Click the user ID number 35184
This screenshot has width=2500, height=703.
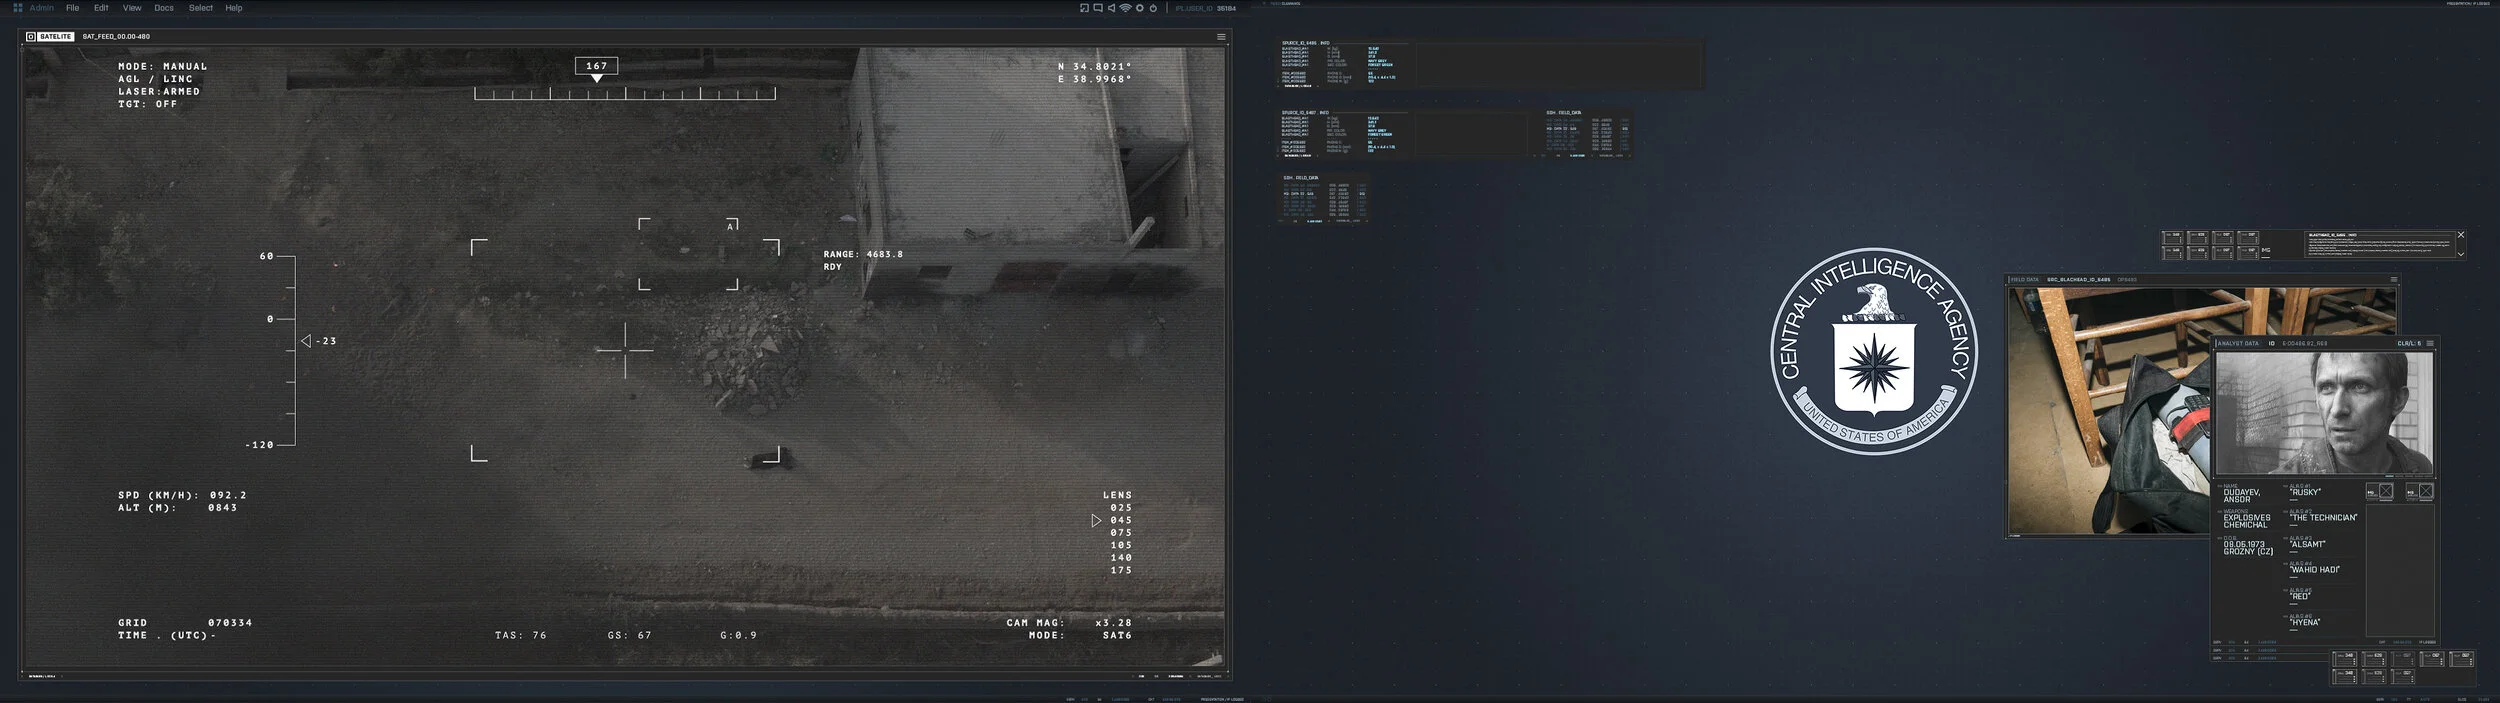(x=1226, y=8)
